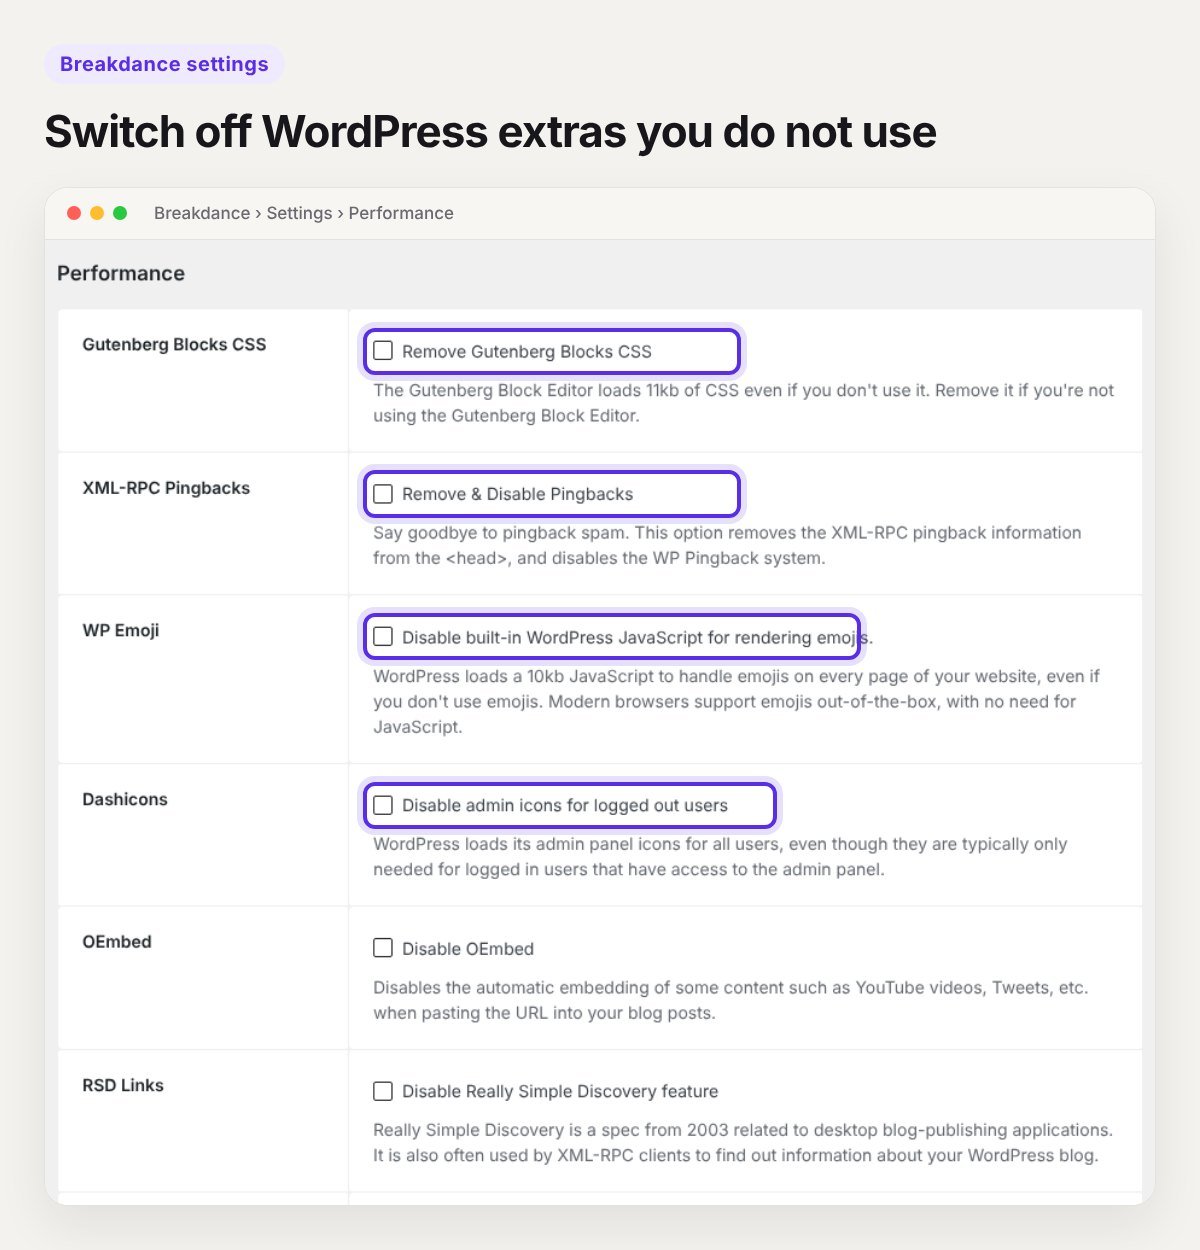Select the Performance section heading
Viewport: 1200px width, 1250px height.
pyautogui.click(x=121, y=273)
